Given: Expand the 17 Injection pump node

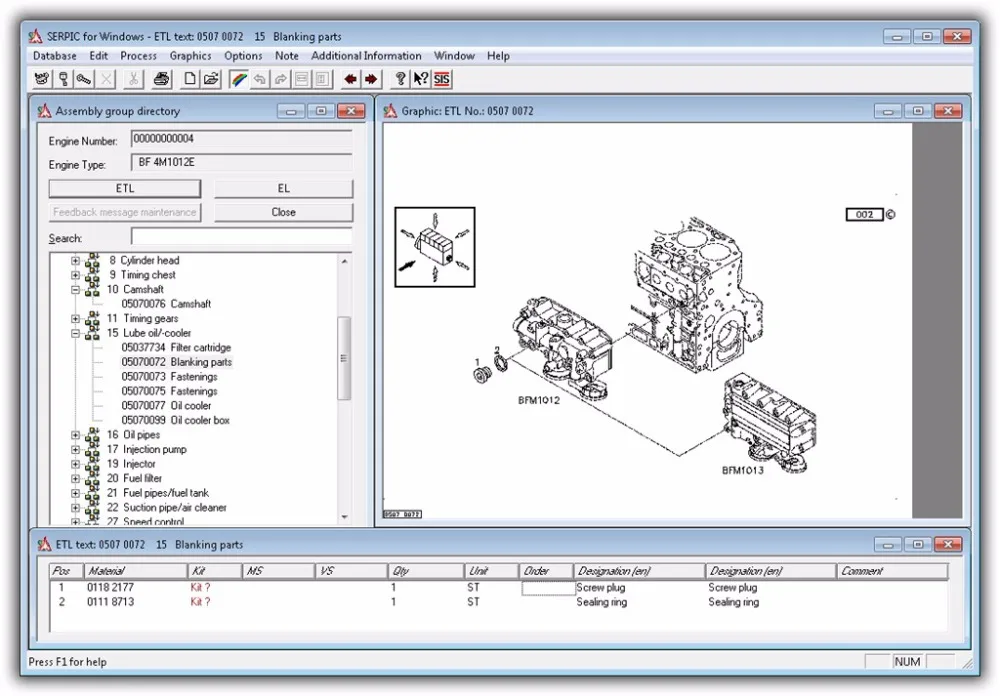Looking at the screenshot, I should click(x=75, y=450).
